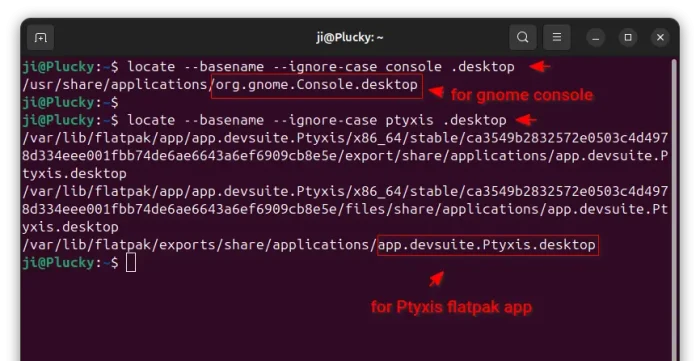Open the hamburger main menu
700x361 pixels.
(557, 37)
